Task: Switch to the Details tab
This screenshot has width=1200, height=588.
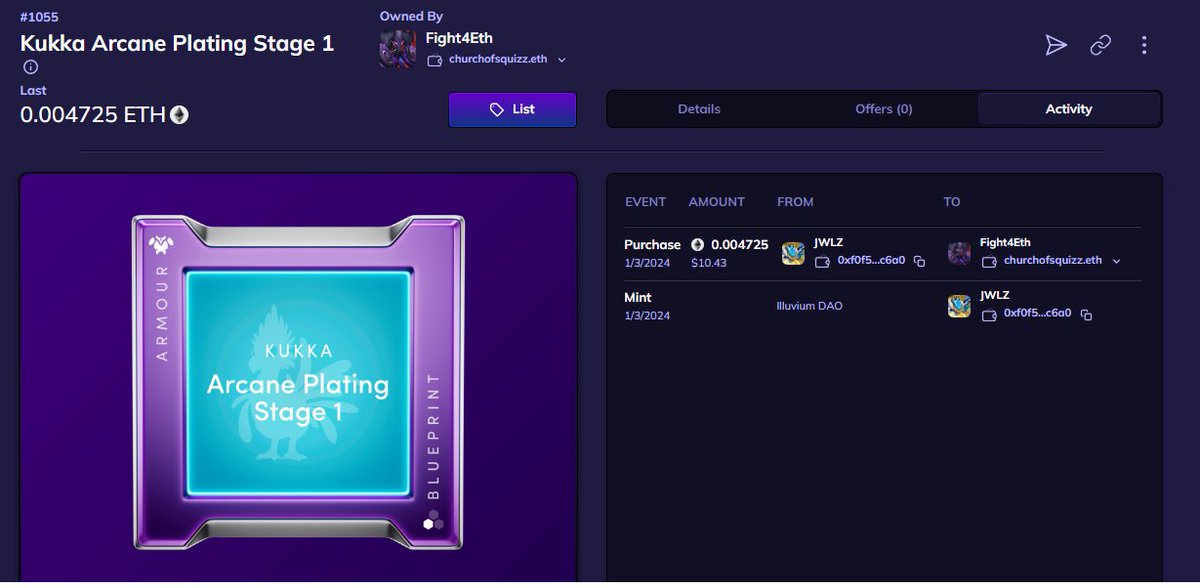Action: [x=699, y=109]
